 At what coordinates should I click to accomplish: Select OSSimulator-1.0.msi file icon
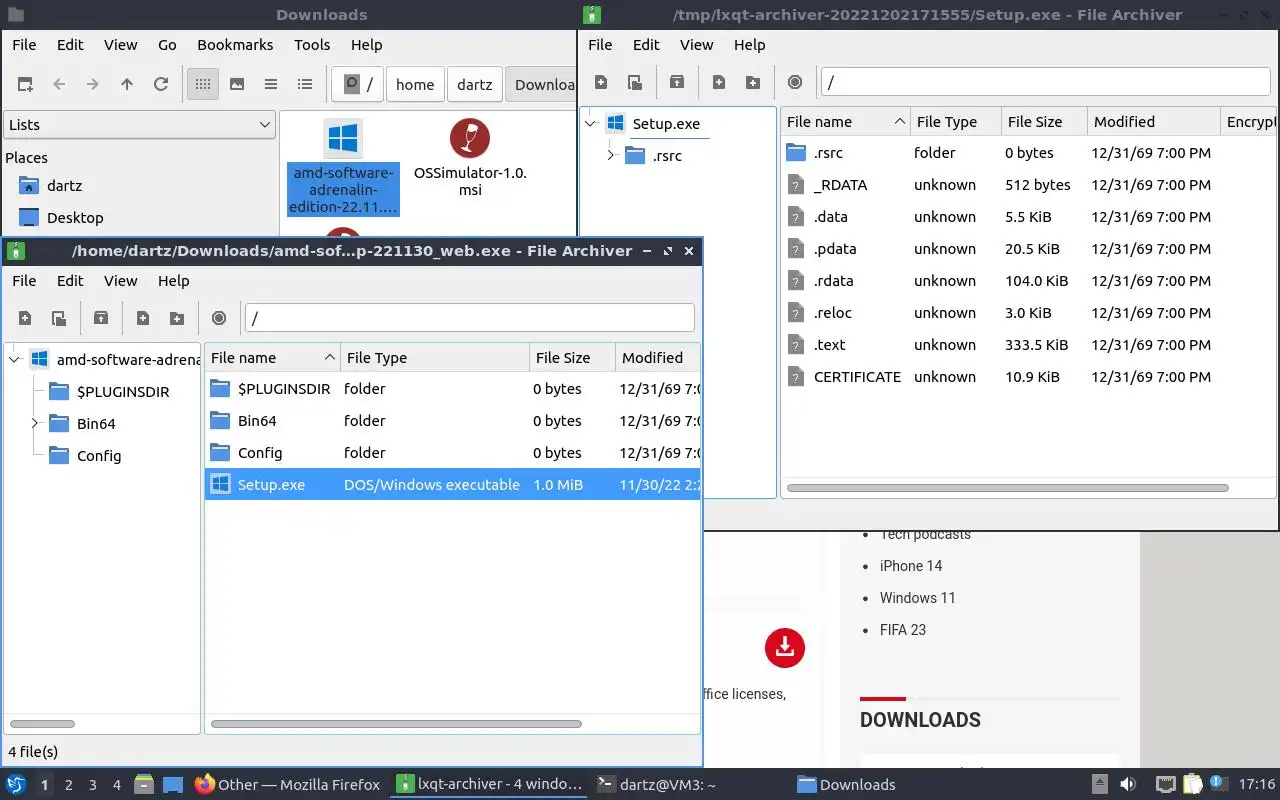pos(470,138)
